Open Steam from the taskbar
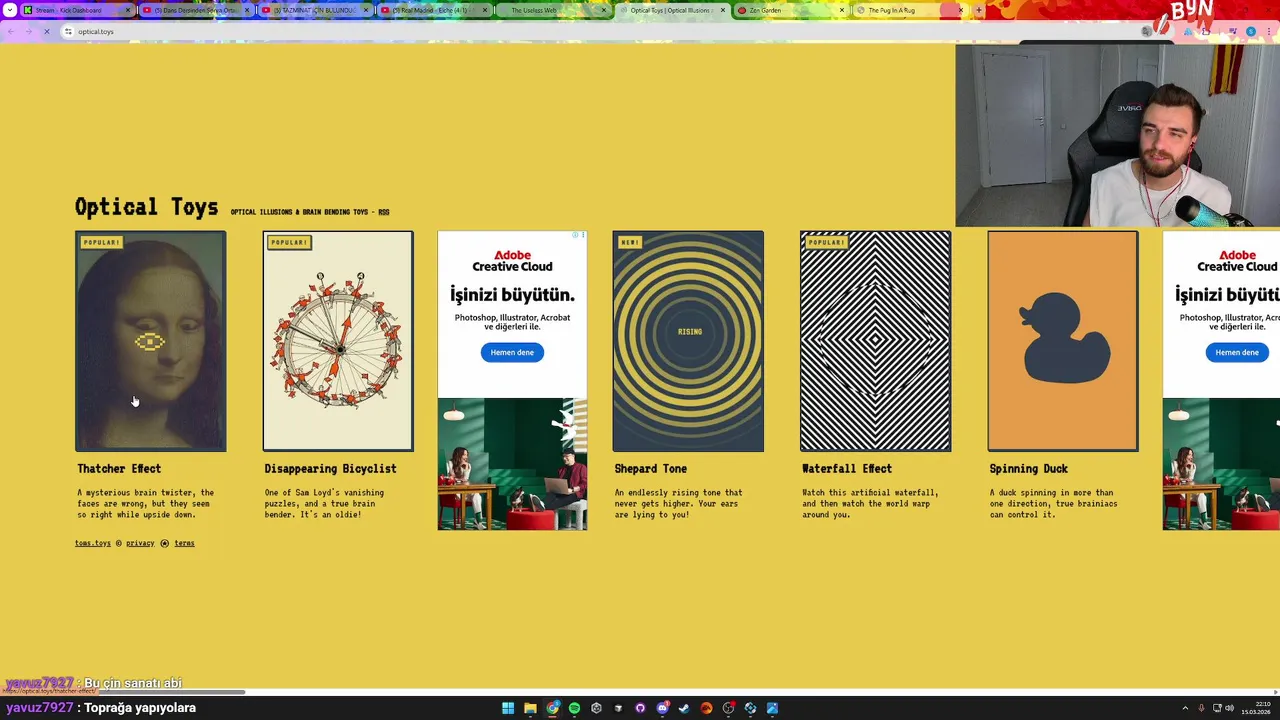1280x720 pixels. coord(684,708)
